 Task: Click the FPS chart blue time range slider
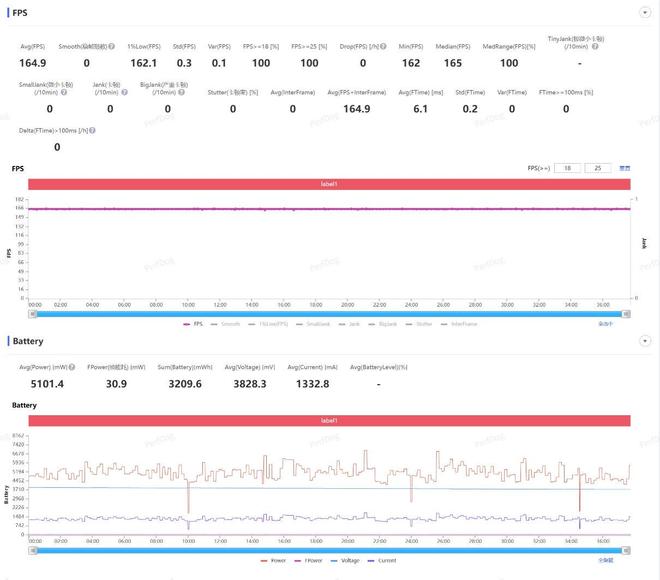point(330,313)
